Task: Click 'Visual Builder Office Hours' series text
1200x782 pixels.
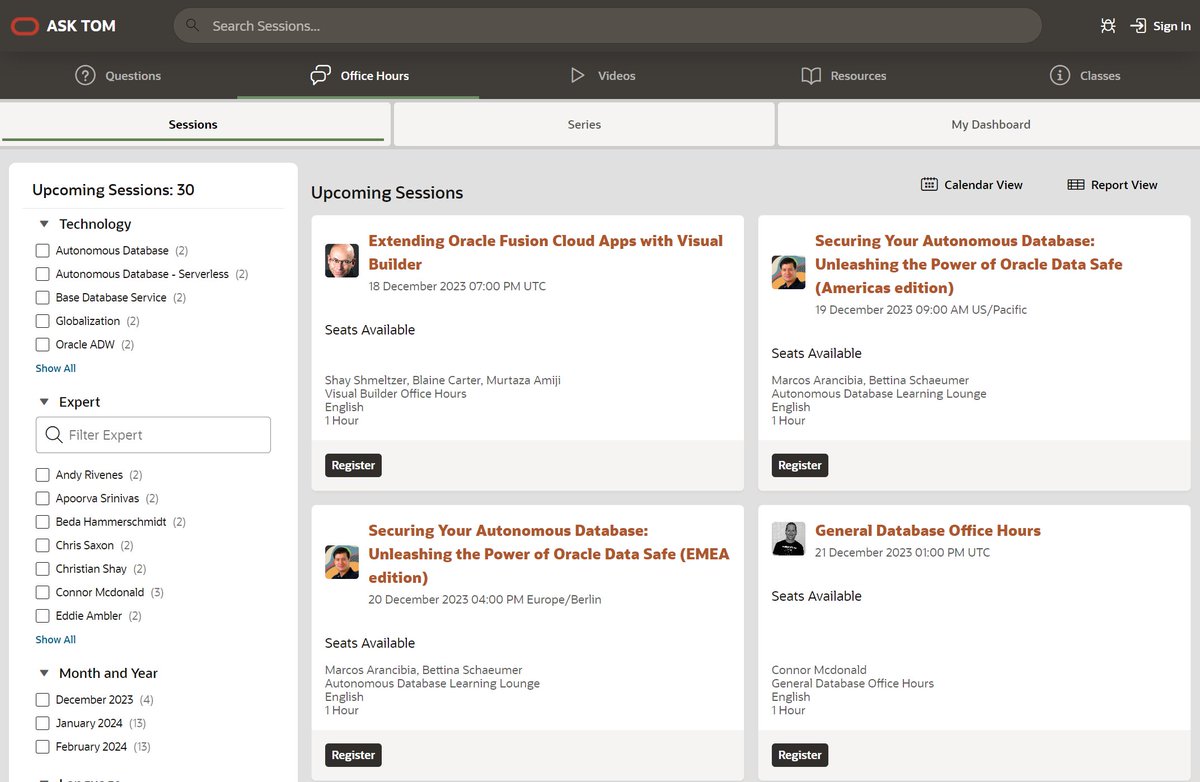Action: coord(396,394)
